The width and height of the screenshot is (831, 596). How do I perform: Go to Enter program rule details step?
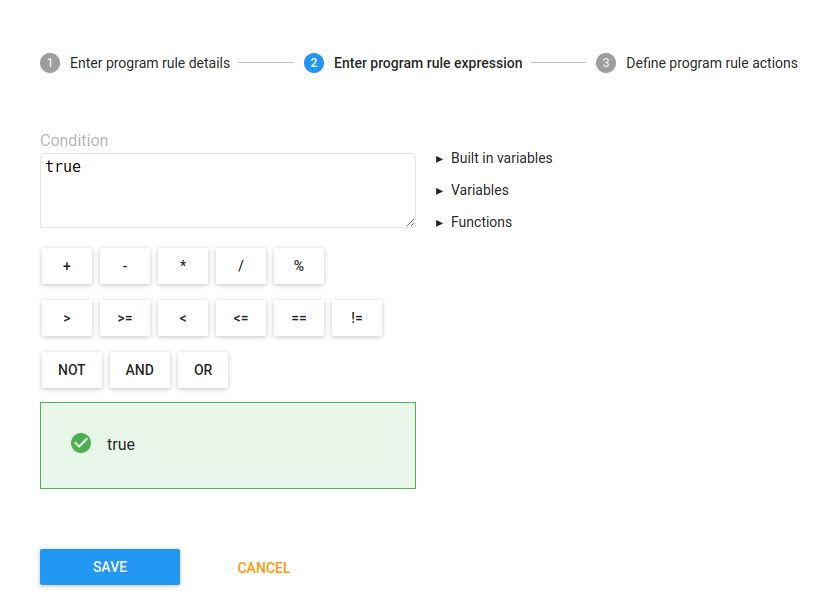coord(135,63)
